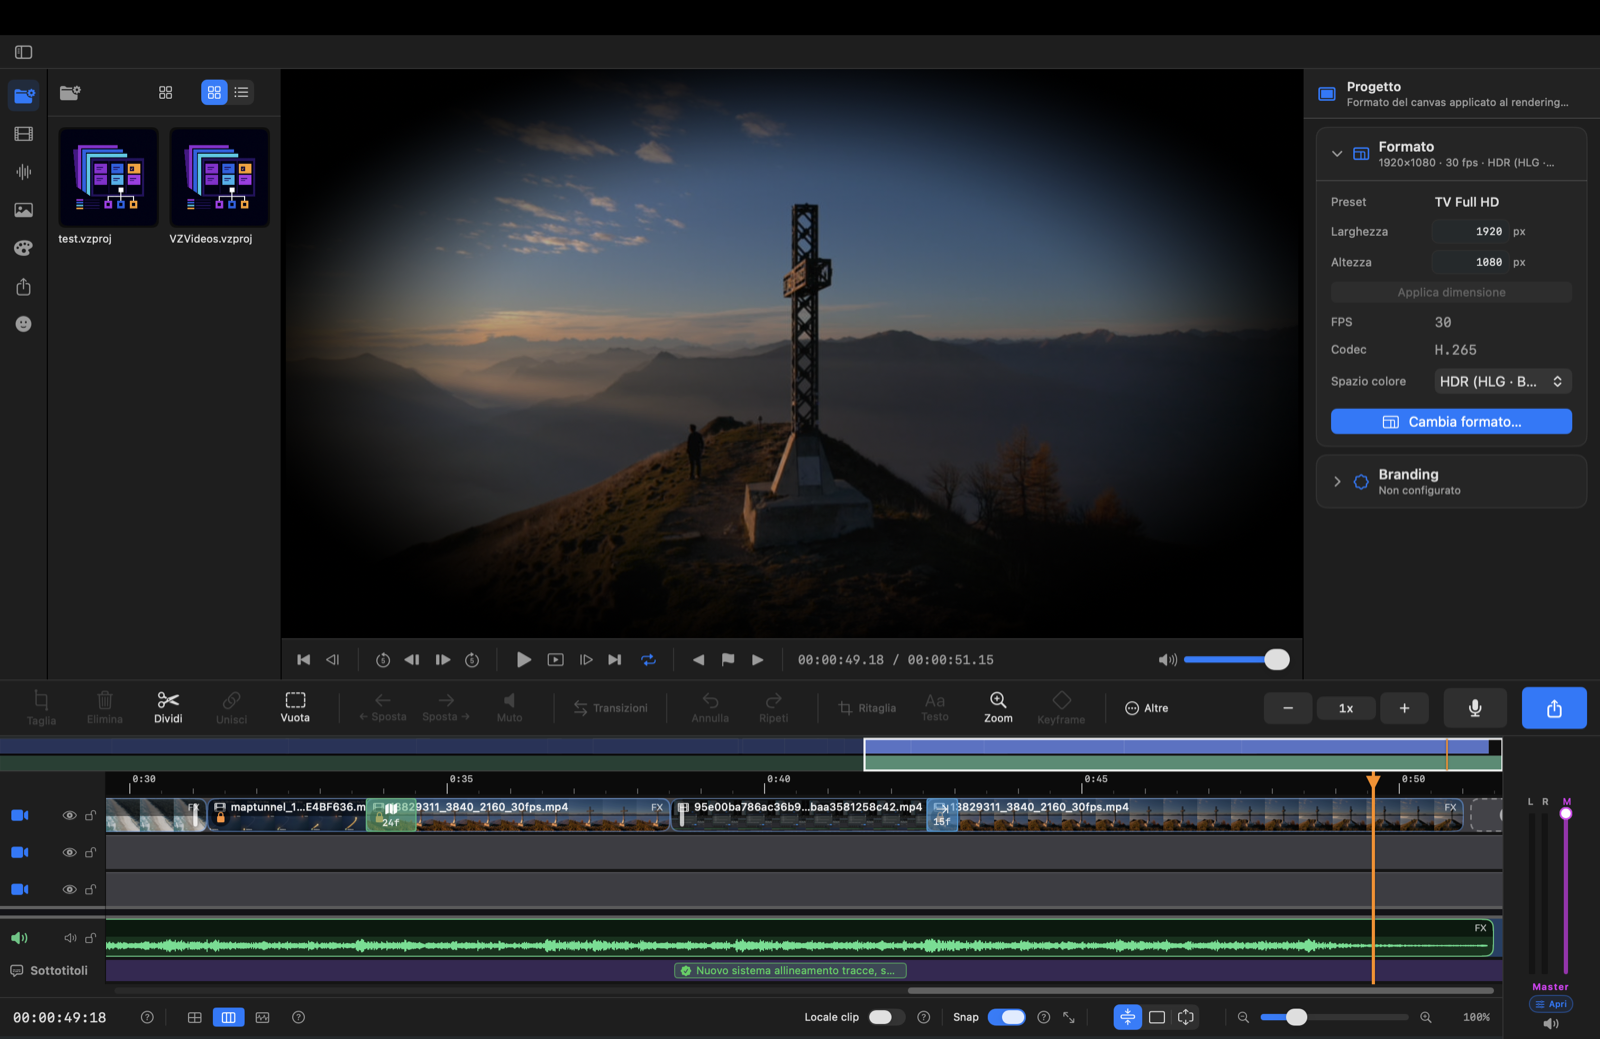Click the Cambia formato button
The height and width of the screenshot is (1039, 1600).
click(x=1451, y=422)
